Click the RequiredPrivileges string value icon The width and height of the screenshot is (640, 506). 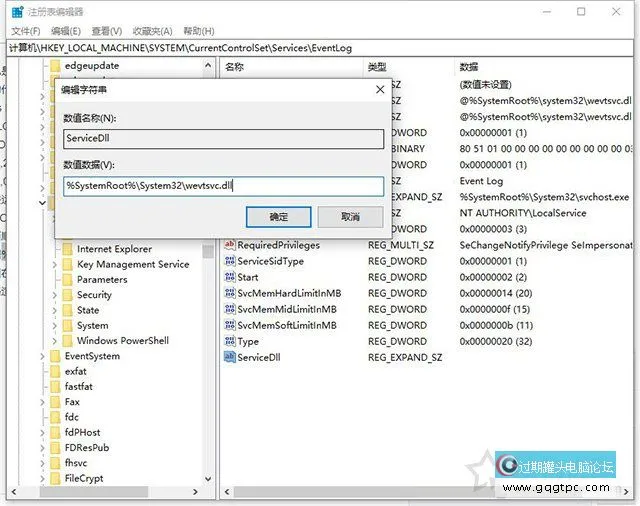[230, 245]
